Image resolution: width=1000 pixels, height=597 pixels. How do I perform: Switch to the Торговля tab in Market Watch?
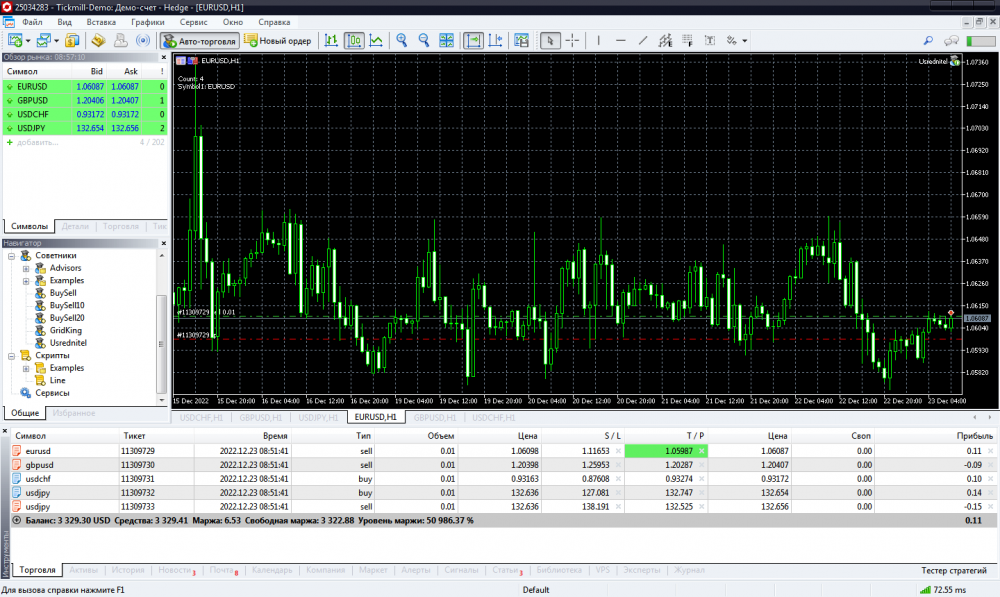[121, 226]
